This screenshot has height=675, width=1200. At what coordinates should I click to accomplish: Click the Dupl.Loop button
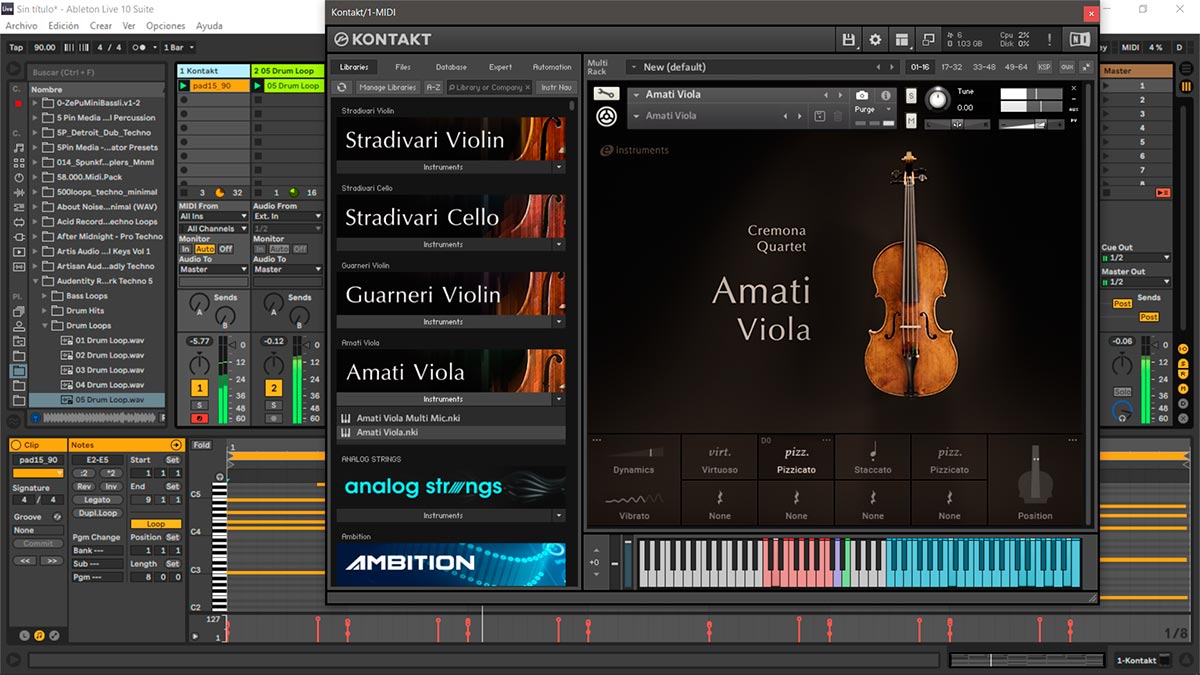coord(97,513)
